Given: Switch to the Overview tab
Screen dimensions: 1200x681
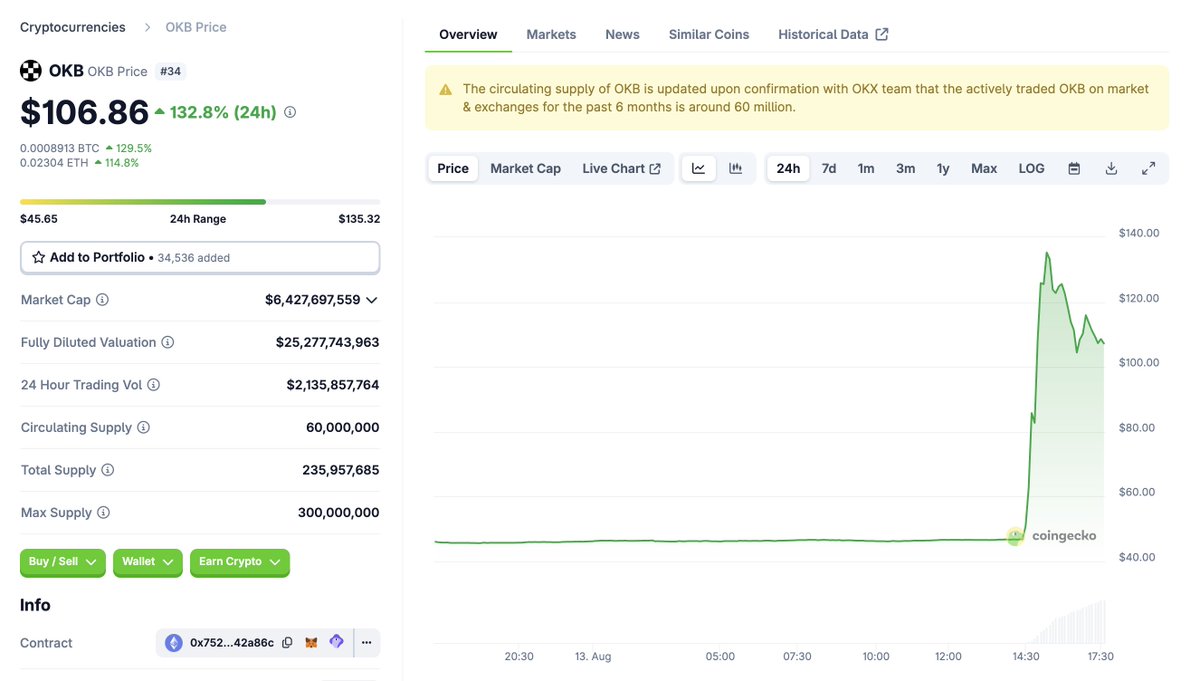Looking at the screenshot, I should 468,34.
